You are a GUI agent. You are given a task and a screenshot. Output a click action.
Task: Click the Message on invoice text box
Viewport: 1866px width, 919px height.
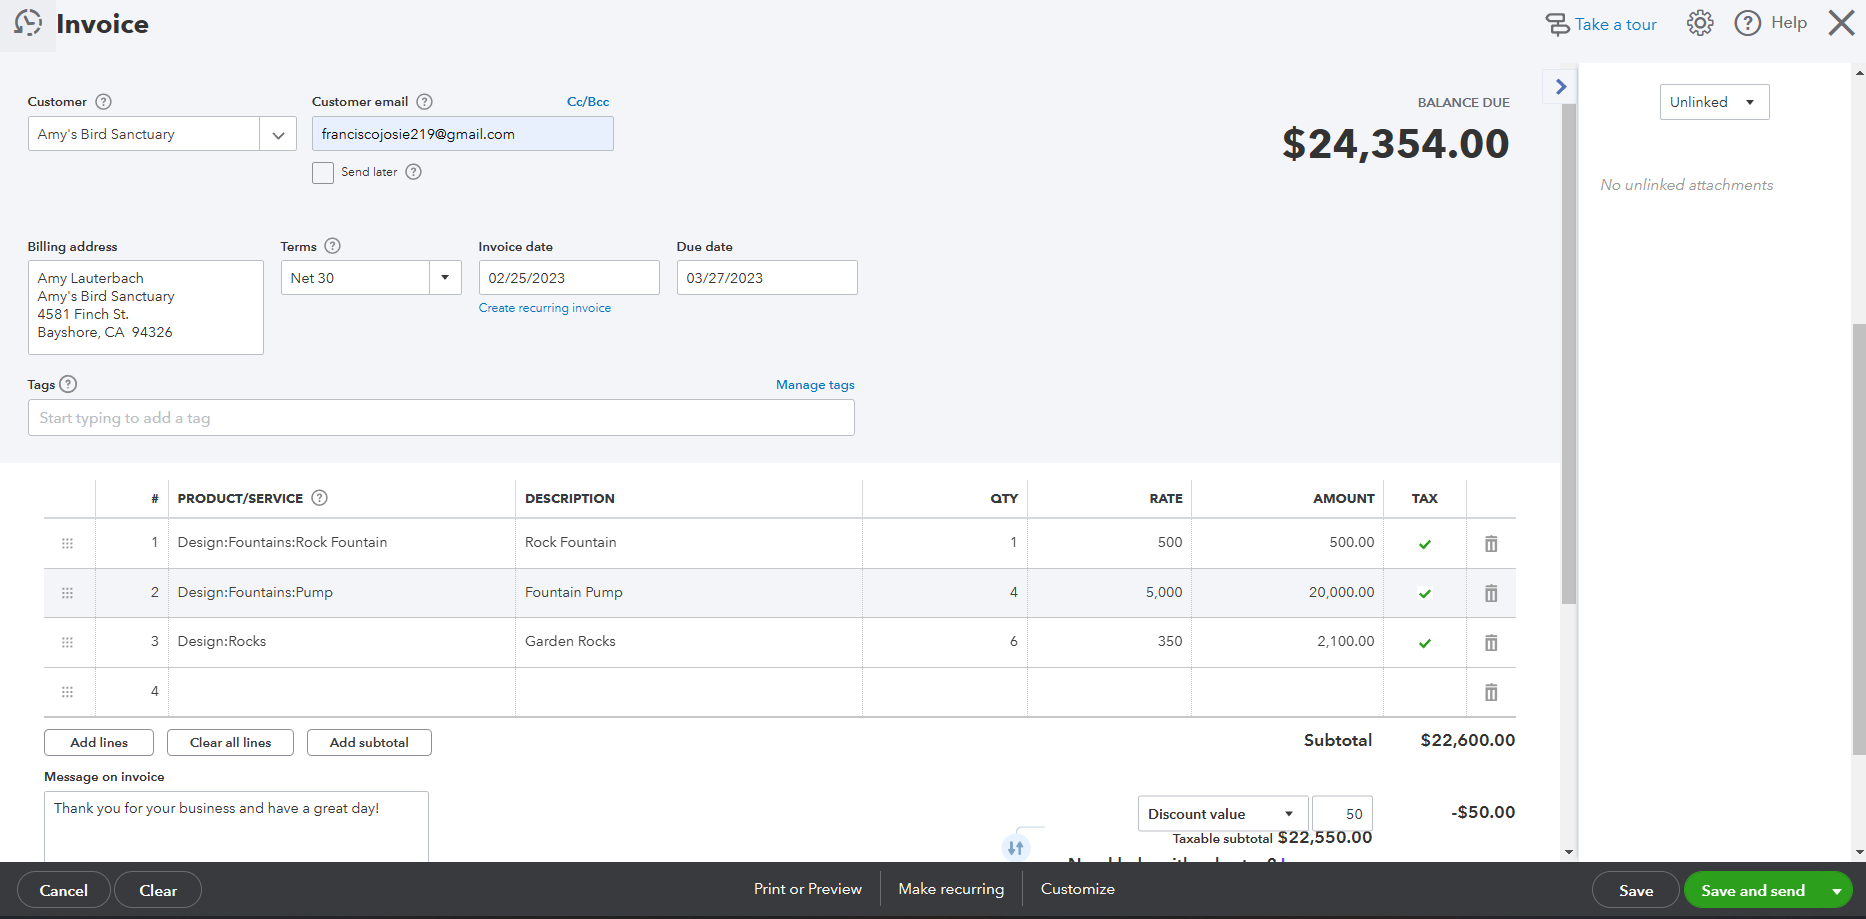pyautogui.click(x=236, y=827)
